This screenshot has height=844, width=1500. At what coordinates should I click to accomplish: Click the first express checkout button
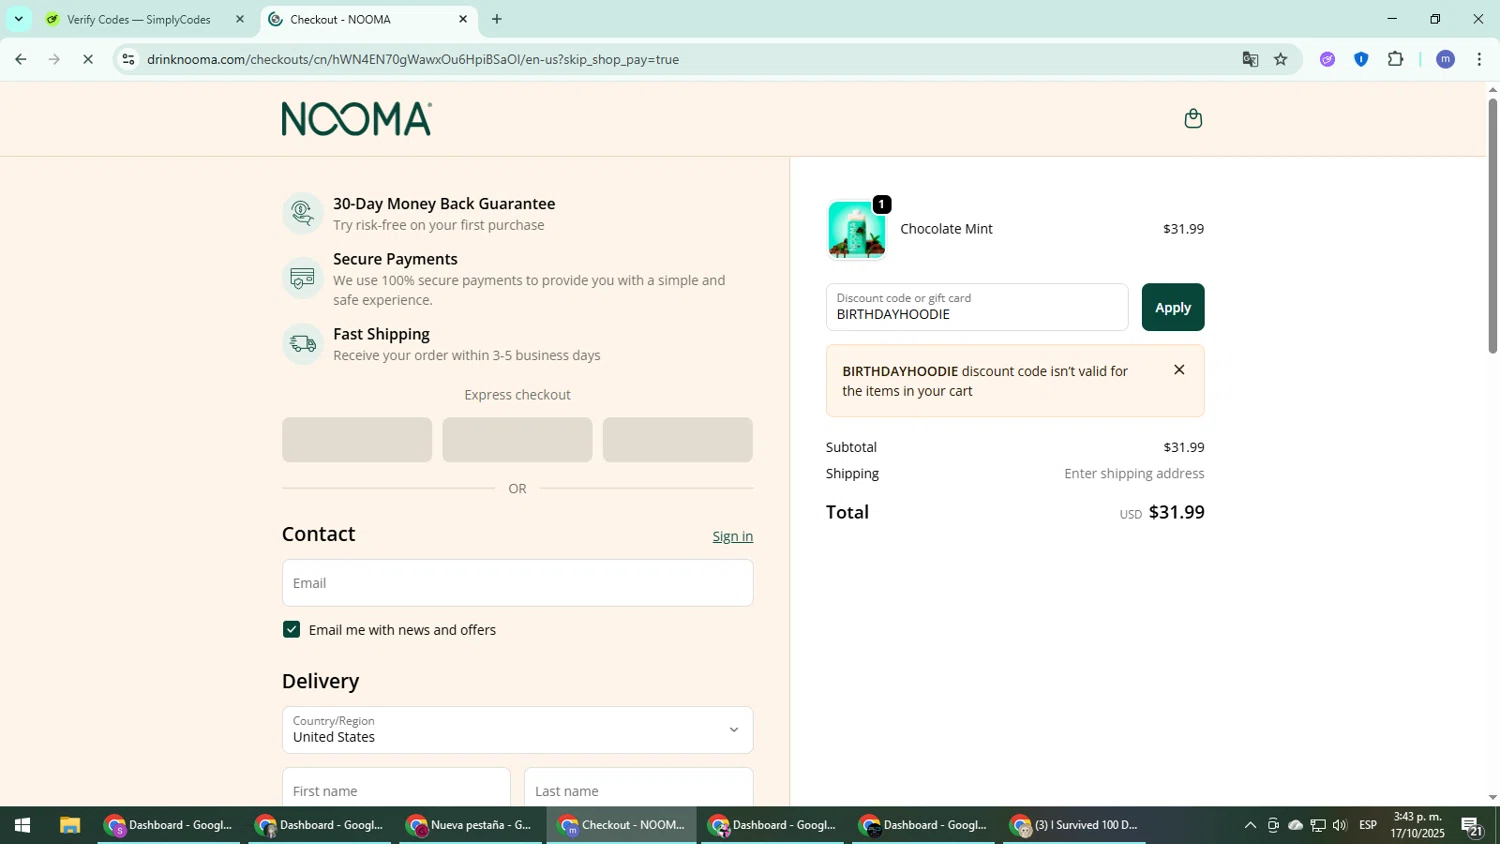pos(357,440)
